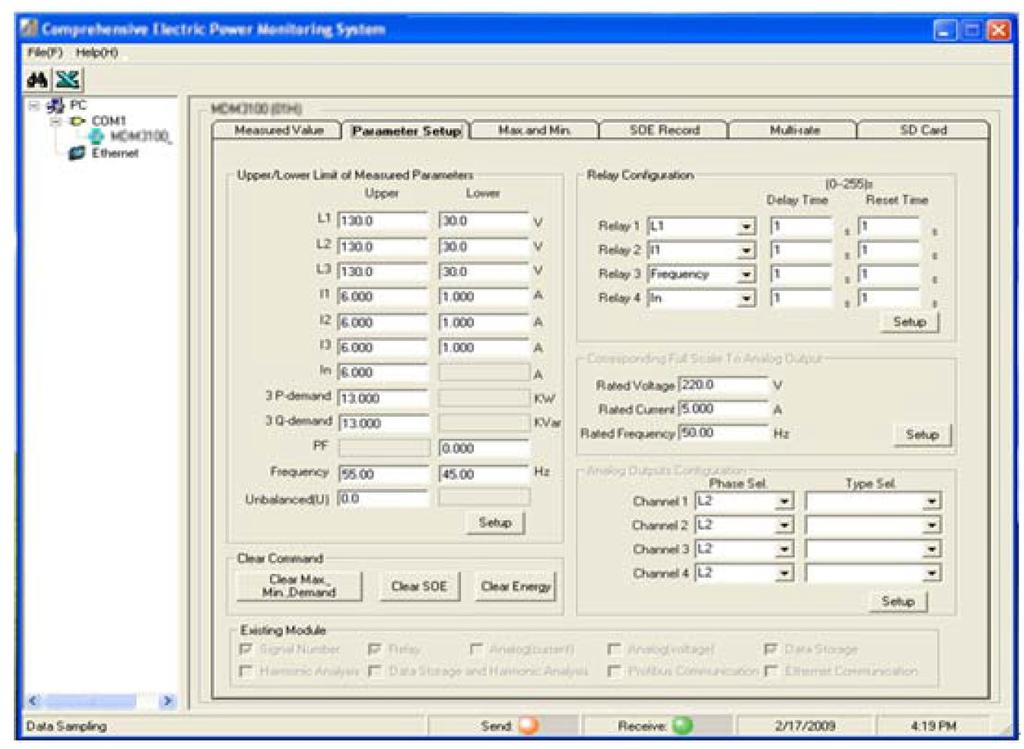
Task: Click the 3 P-demand upper field
Action: (383, 398)
